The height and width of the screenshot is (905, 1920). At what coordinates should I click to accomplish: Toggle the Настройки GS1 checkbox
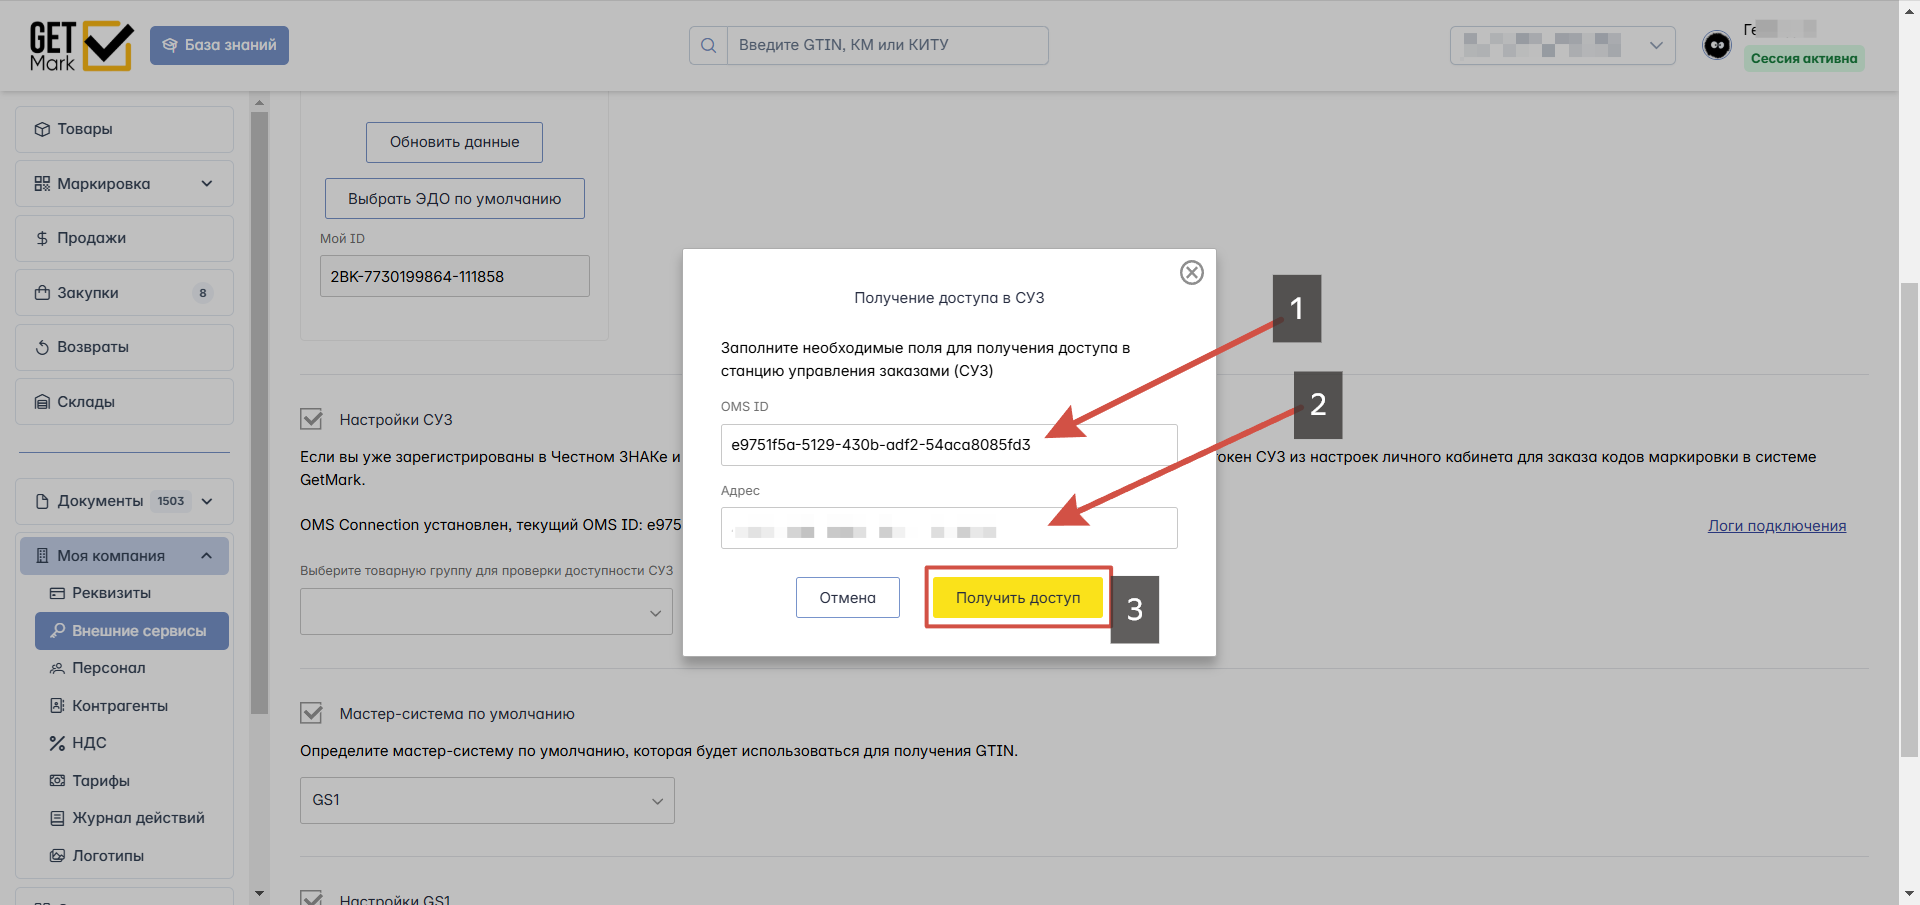pos(312,899)
